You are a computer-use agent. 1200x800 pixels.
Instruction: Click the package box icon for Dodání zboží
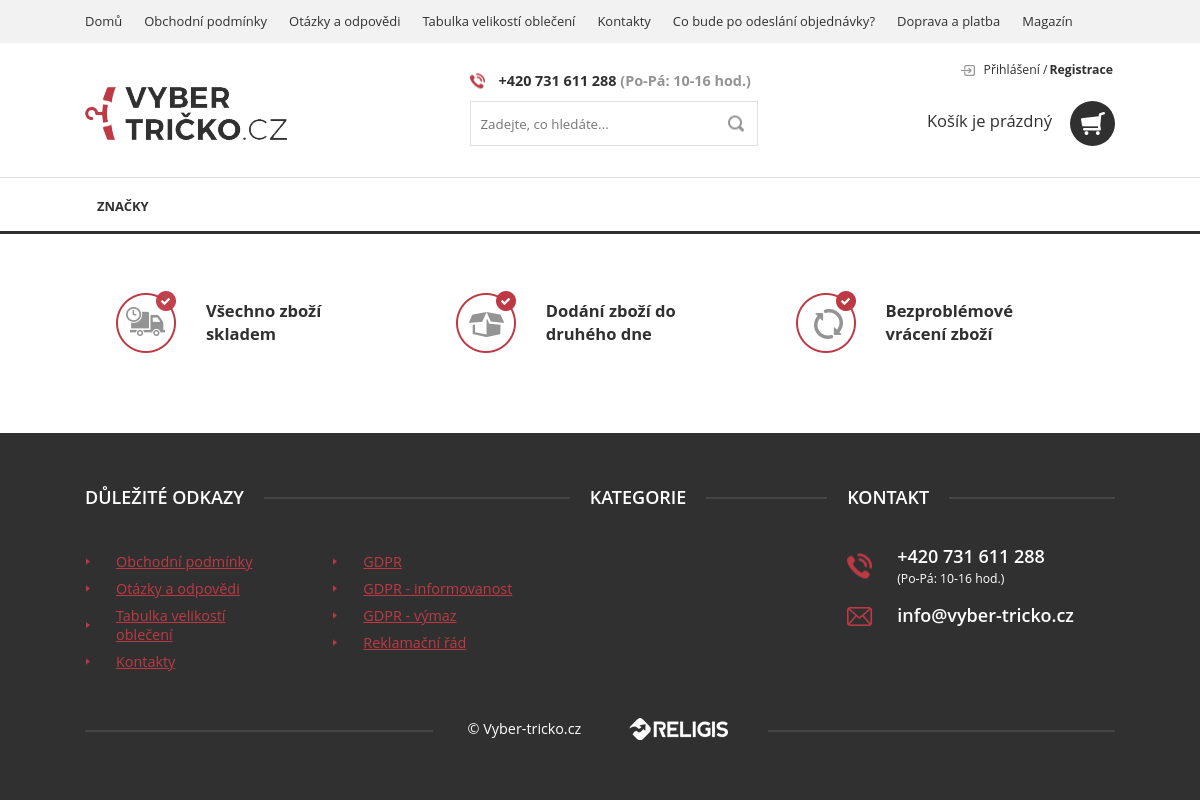(486, 322)
